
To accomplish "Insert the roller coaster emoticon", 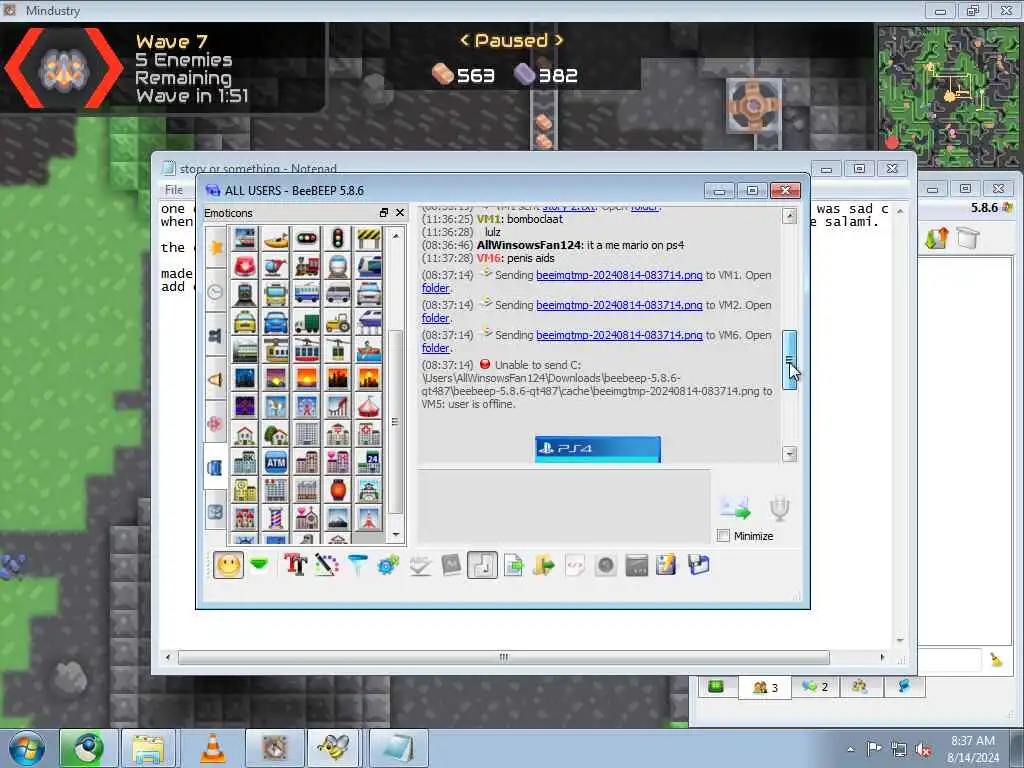I will [x=338, y=406].
